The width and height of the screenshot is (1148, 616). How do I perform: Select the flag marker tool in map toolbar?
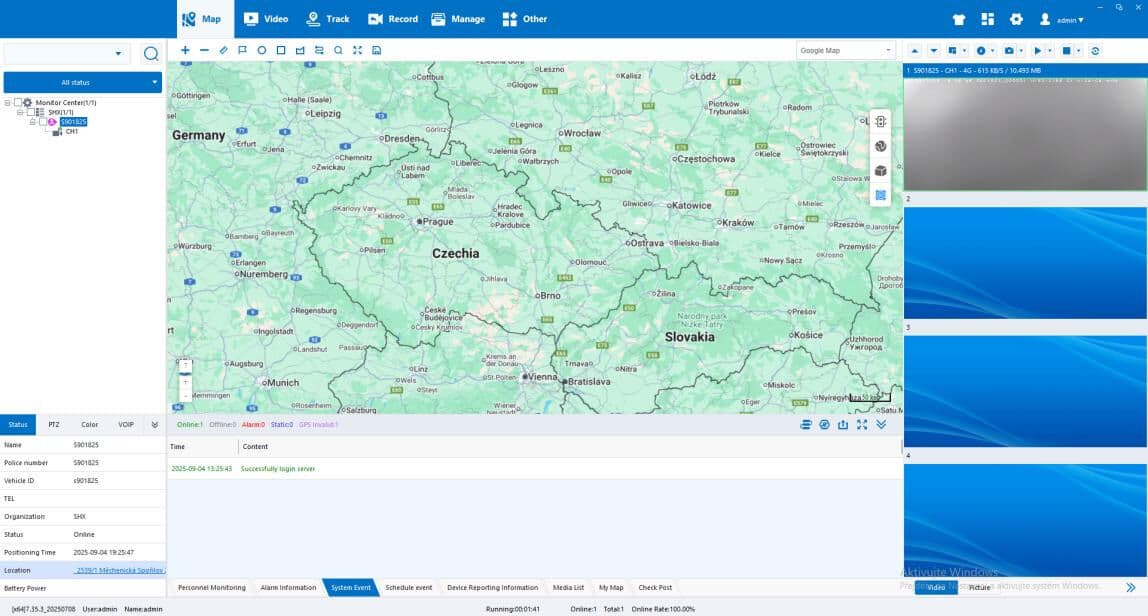coord(242,51)
